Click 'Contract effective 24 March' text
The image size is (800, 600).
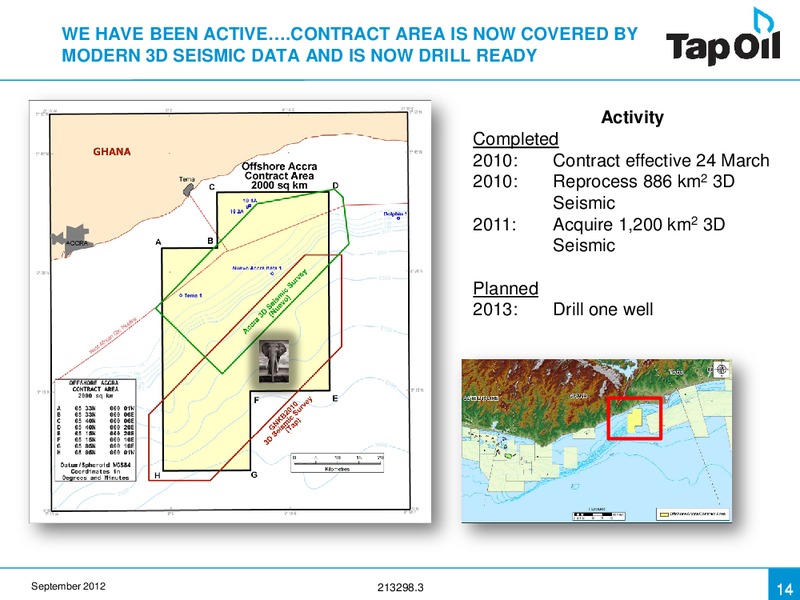point(661,160)
